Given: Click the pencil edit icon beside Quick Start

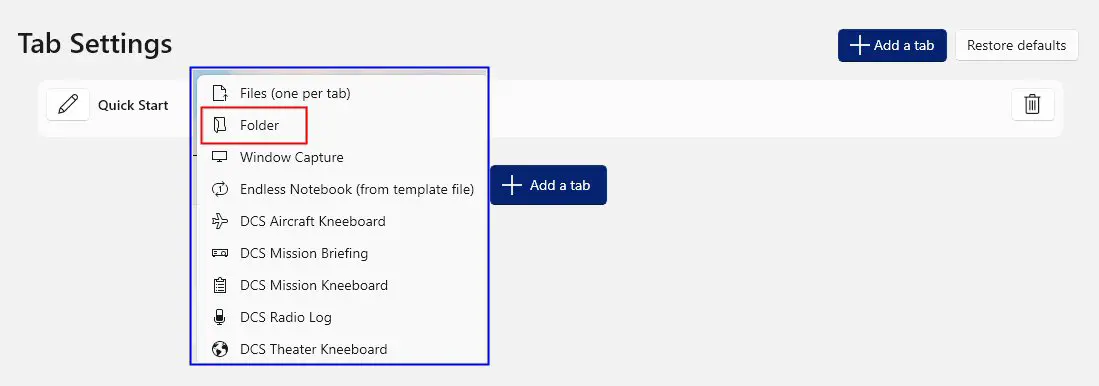Looking at the screenshot, I should click(68, 105).
